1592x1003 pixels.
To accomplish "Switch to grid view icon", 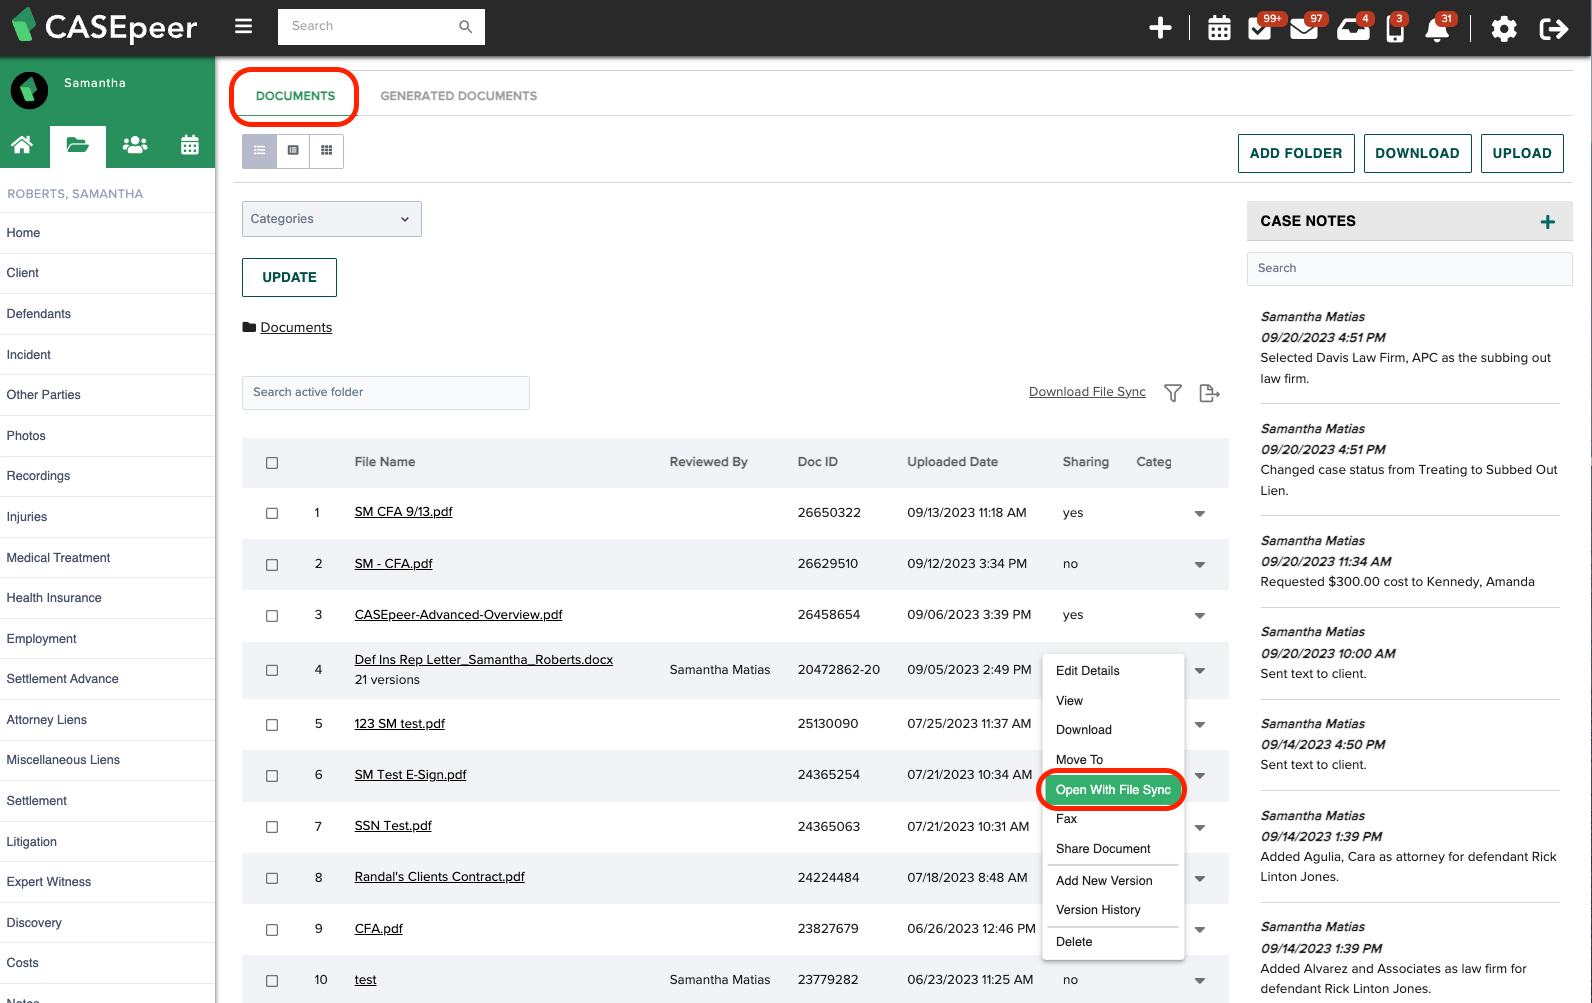I will tap(326, 151).
